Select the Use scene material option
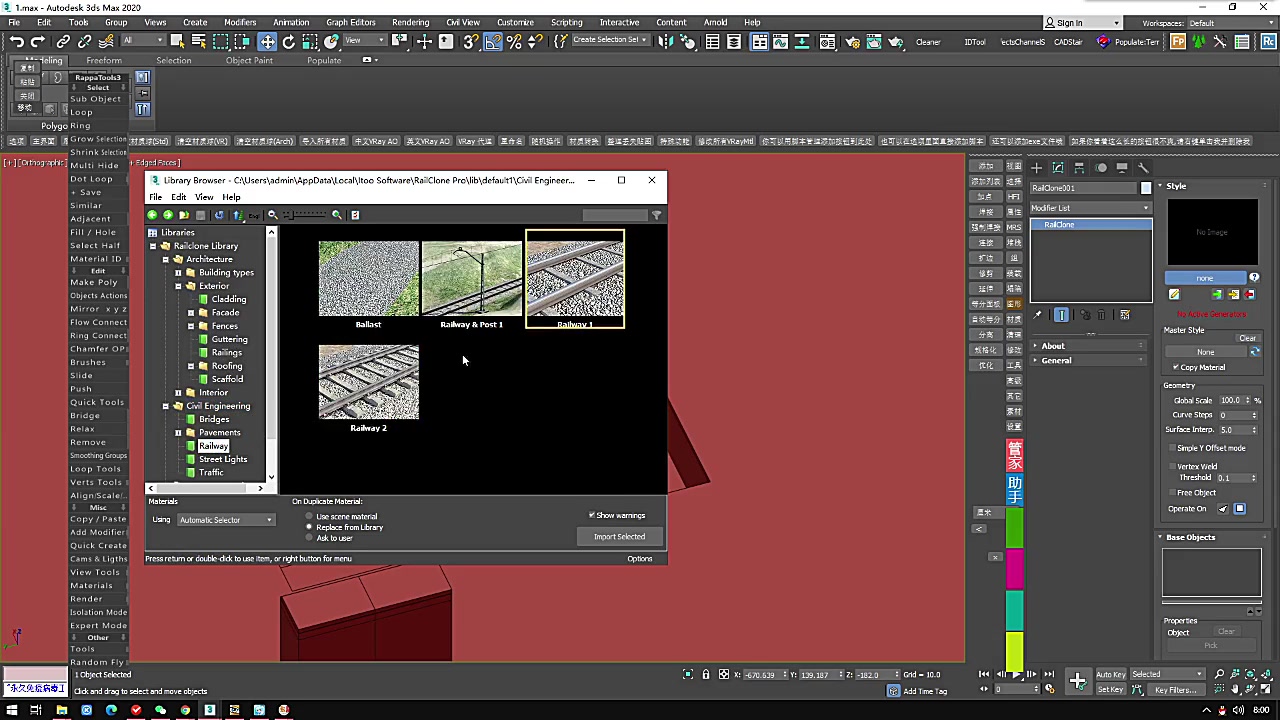 (309, 516)
